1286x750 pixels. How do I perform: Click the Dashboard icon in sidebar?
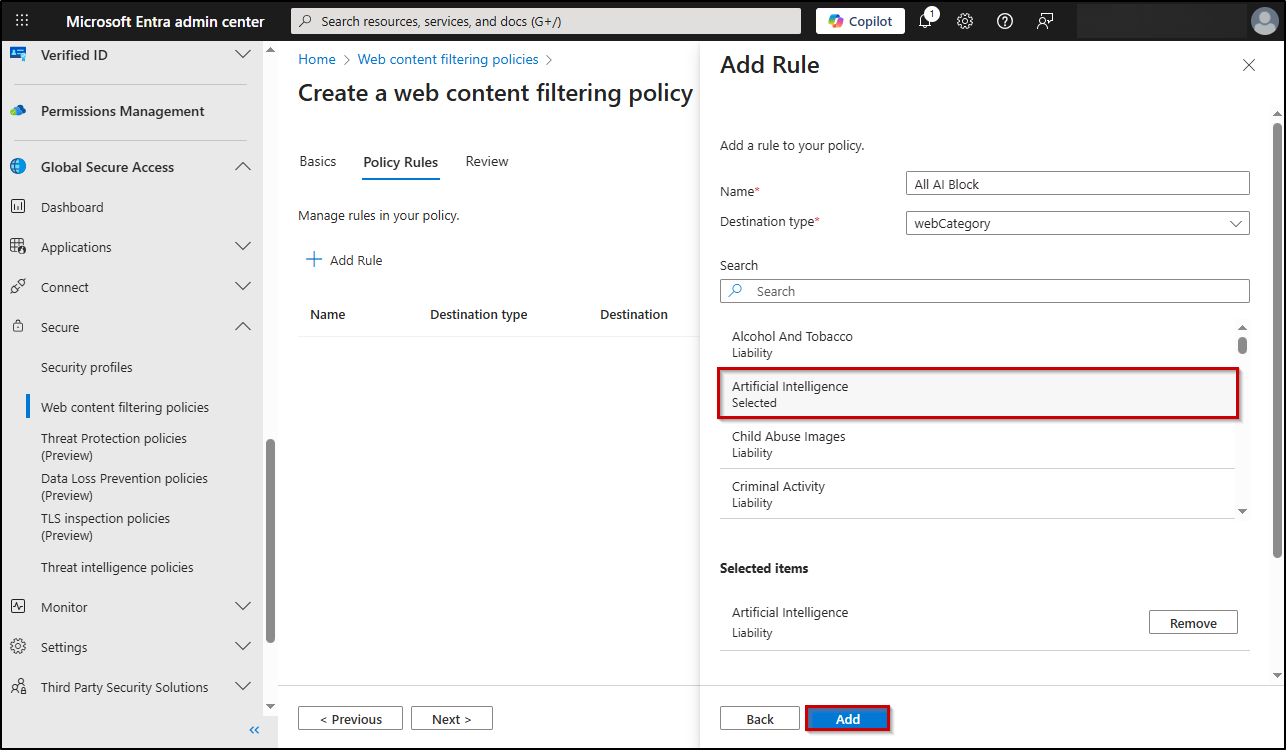pos(18,207)
